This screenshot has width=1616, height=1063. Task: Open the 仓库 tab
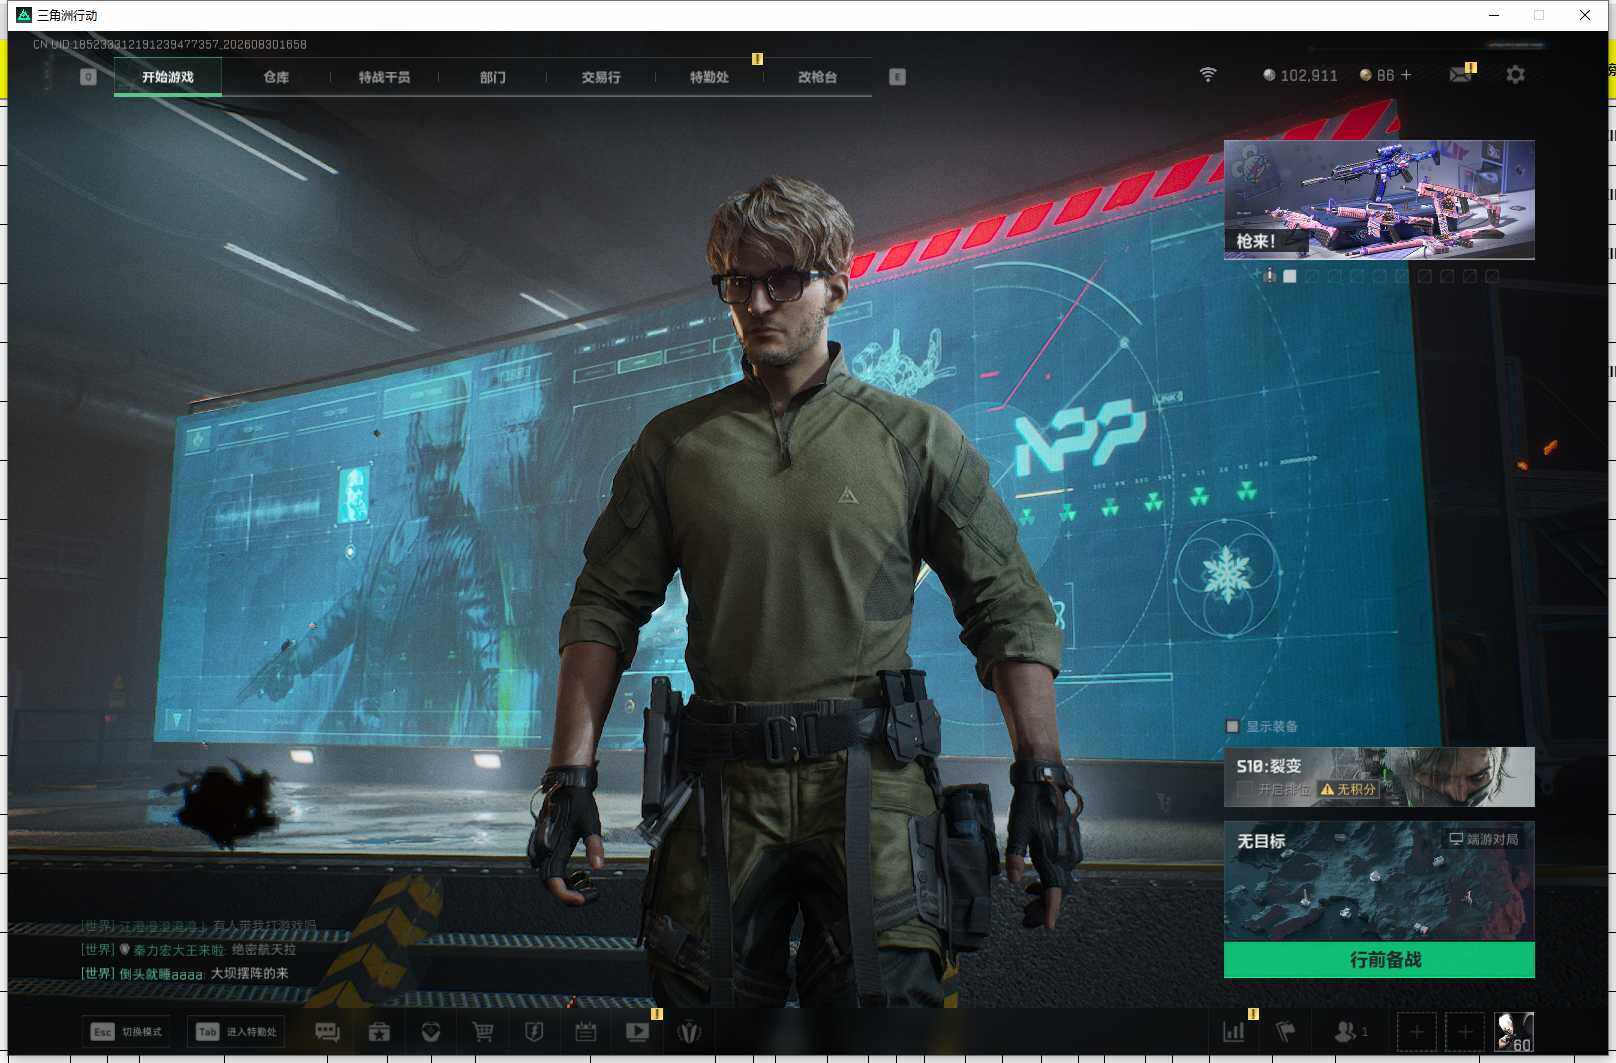(276, 77)
